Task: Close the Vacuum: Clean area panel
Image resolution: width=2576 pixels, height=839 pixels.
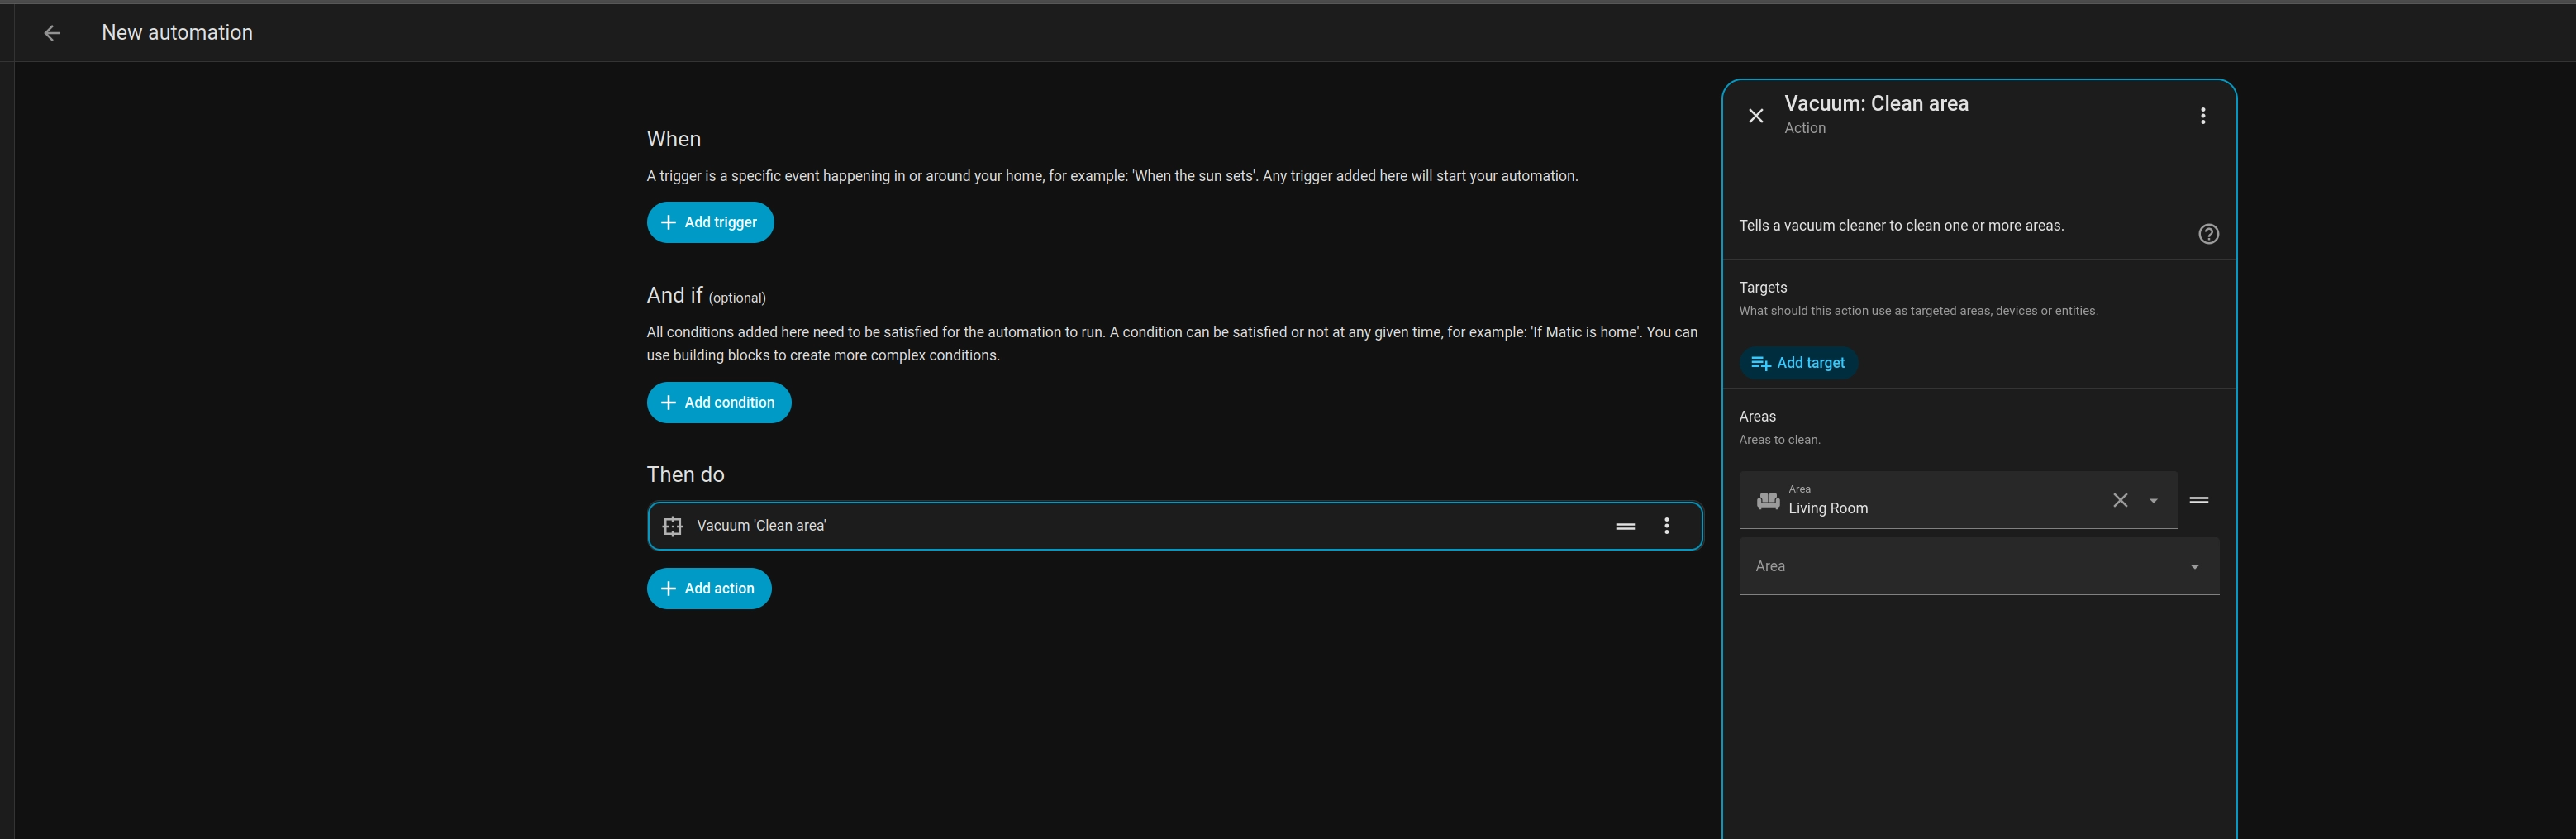Action: [1755, 116]
